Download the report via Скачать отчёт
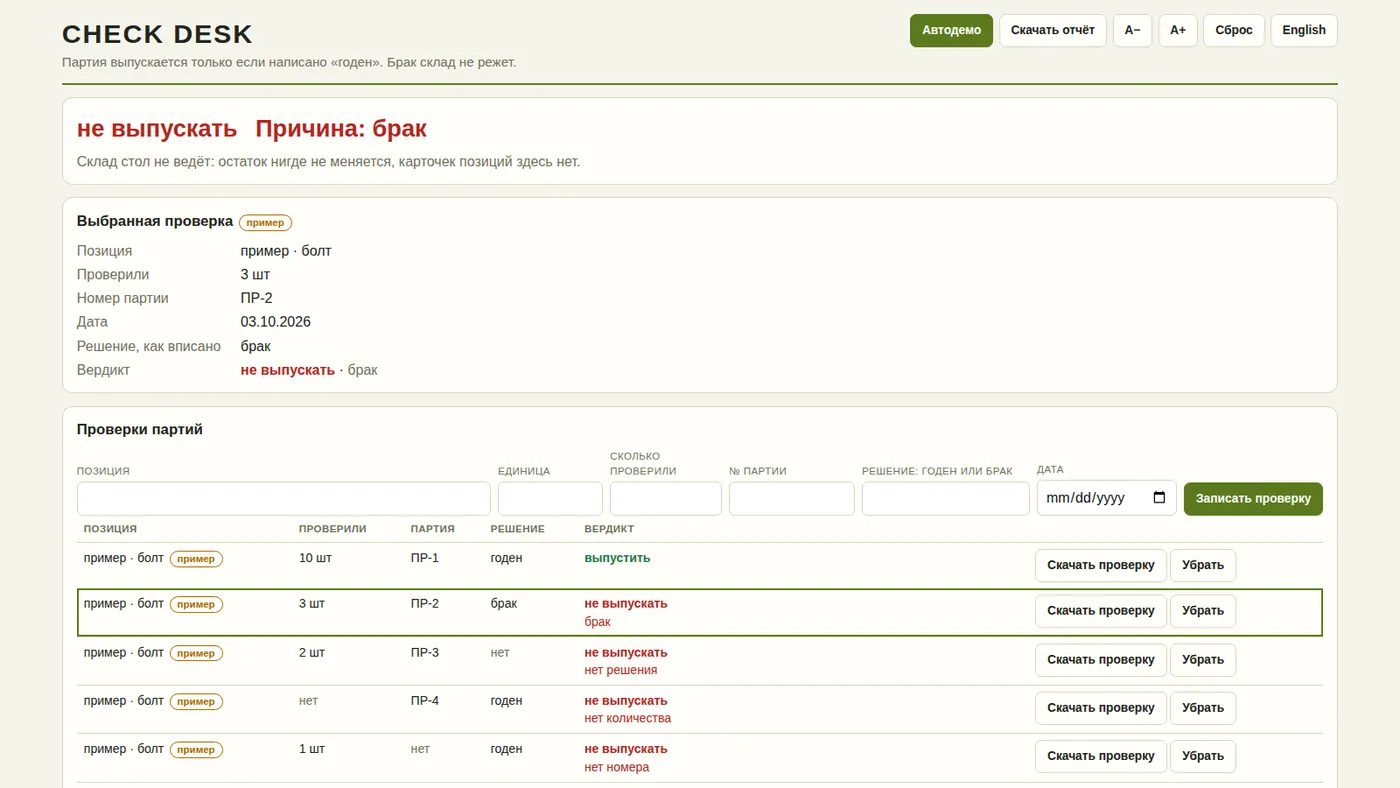Viewport: 1400px width, 788px height. pos(1053,30)
